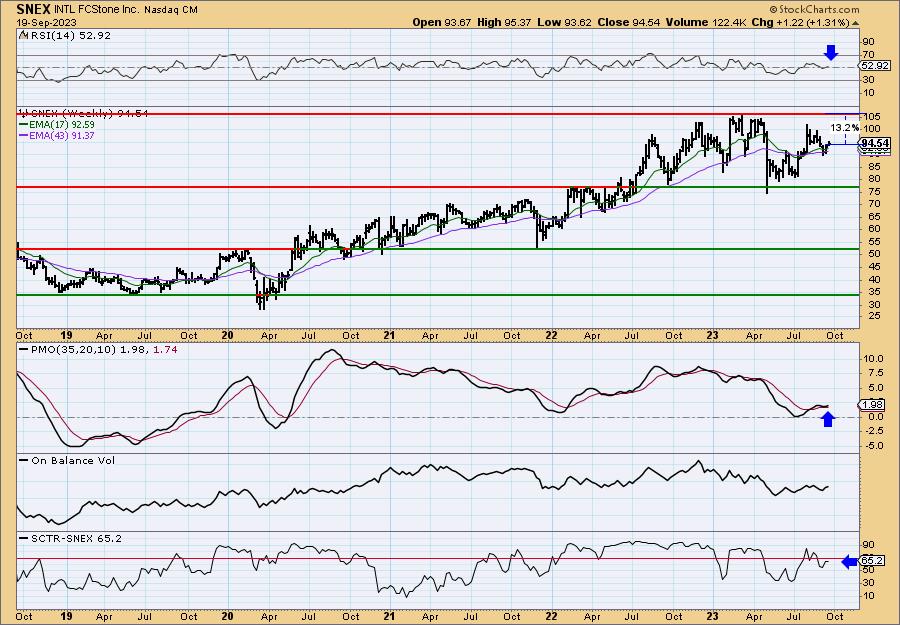Click the EMA(43) 91.37 legend text
Viewport: 900px width, 625px height.
click(61, 135)
